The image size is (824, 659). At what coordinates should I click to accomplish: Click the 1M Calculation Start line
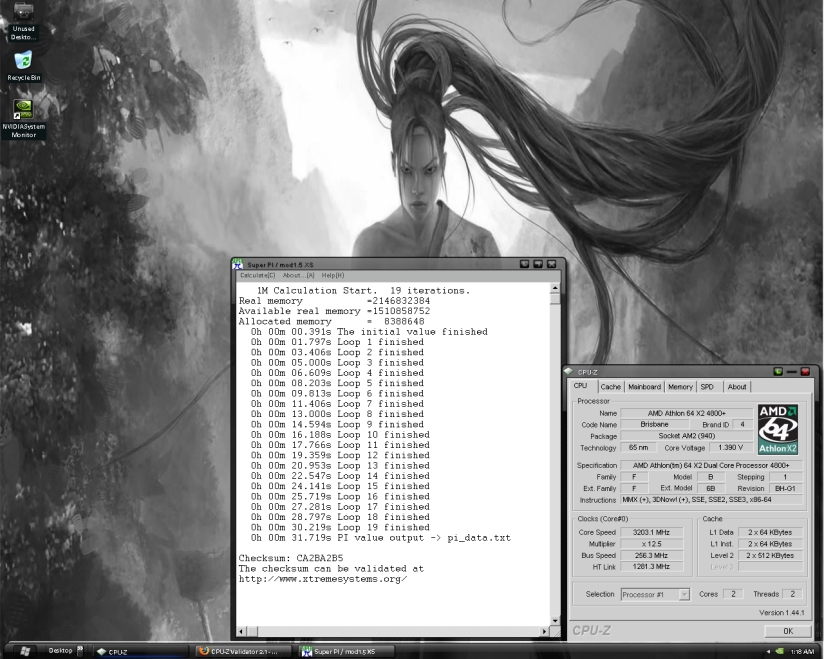tap(363, 291)
